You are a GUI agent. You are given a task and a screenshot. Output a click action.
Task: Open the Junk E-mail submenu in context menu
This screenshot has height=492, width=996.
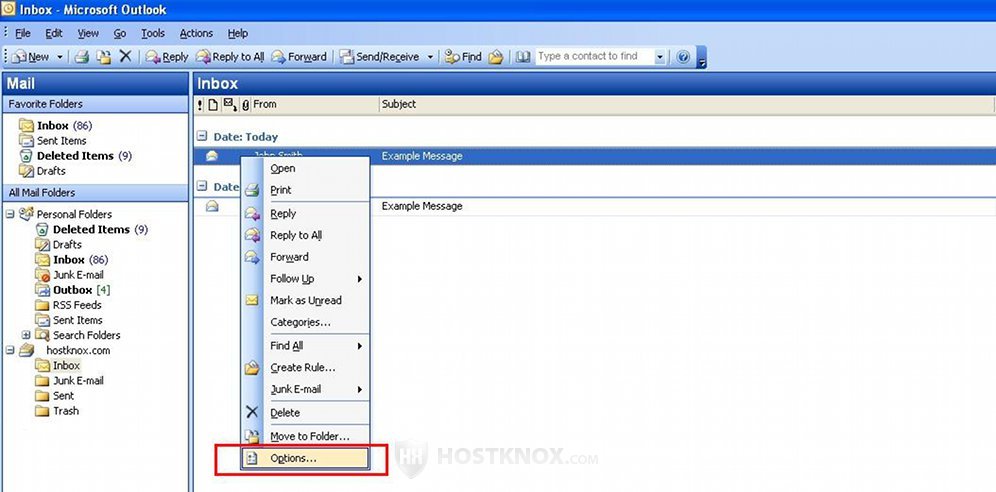tap(306, 390)
